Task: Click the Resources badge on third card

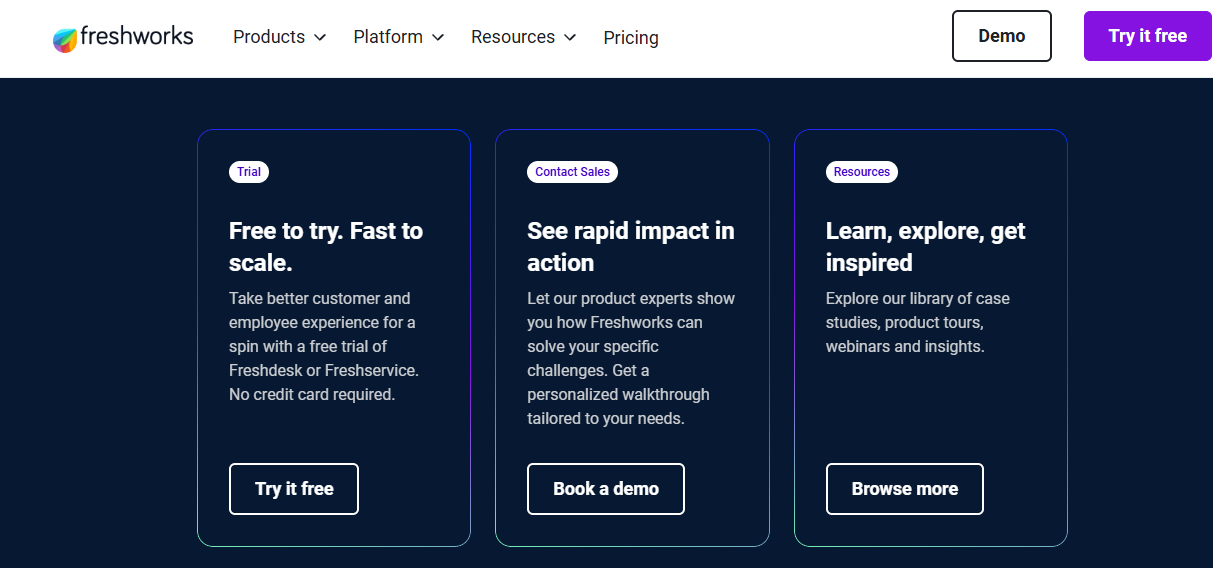Action: (x=862, y=172)
